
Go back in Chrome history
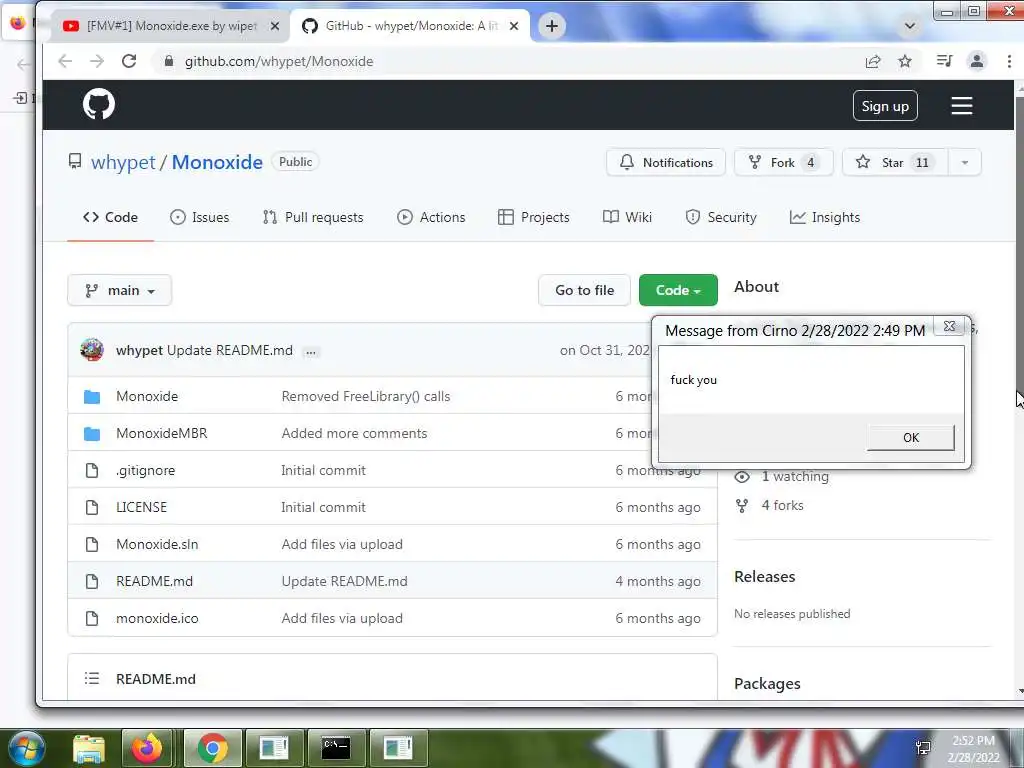point(65,61)
